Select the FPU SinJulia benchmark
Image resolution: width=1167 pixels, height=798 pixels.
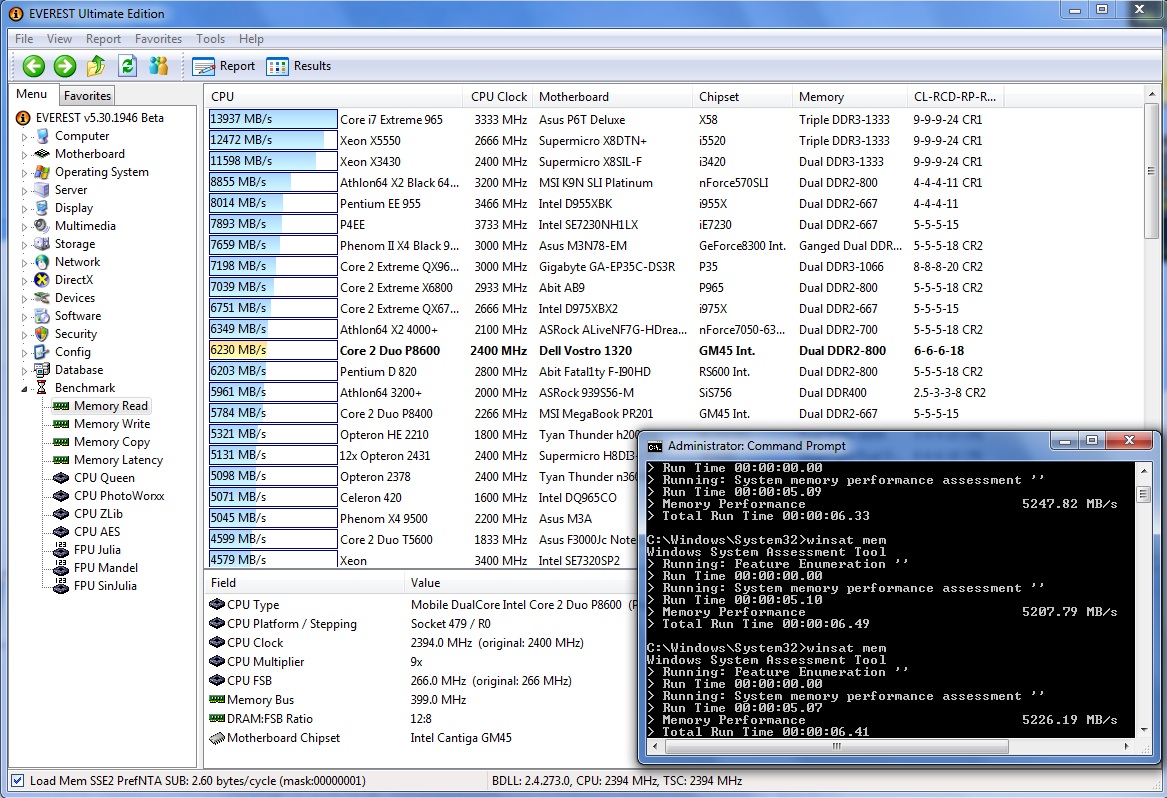105,586
